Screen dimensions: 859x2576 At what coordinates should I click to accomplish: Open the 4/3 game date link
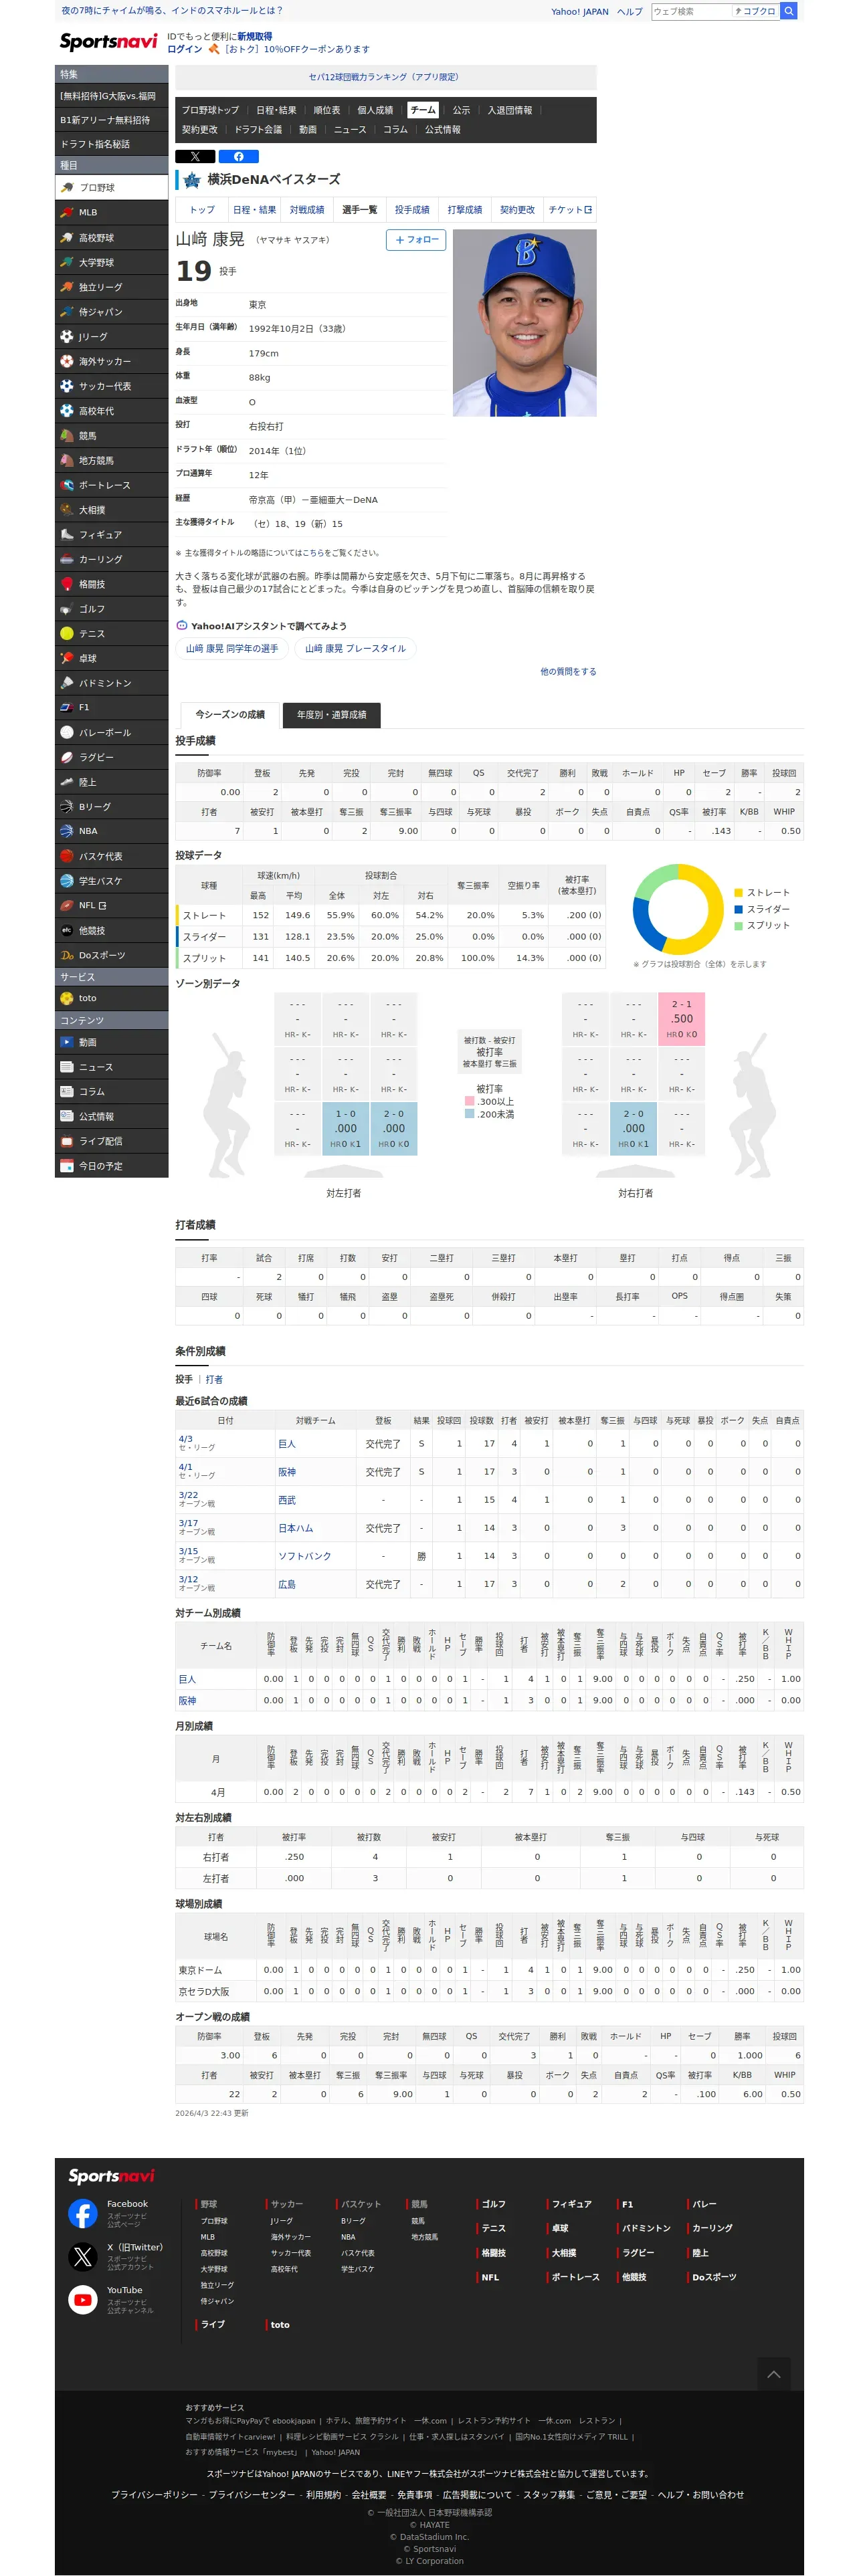pos(185,1438)
